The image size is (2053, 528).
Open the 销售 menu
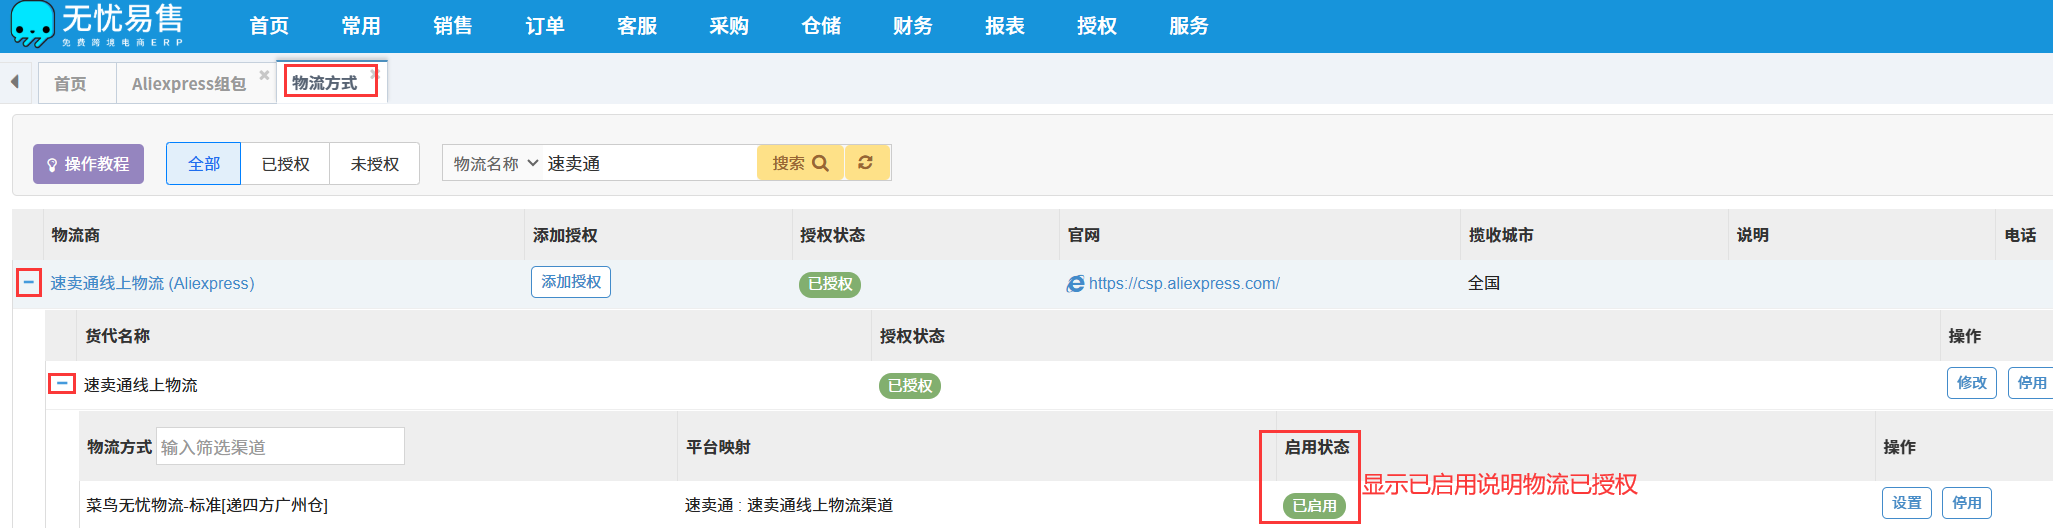[x=453, y=26]
